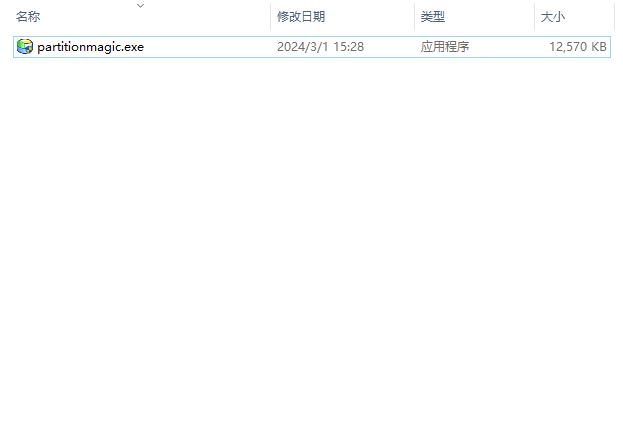Sort files by the 名称 column header
Viewport: 623px width, 438px height.
click(x=28, y=17)
